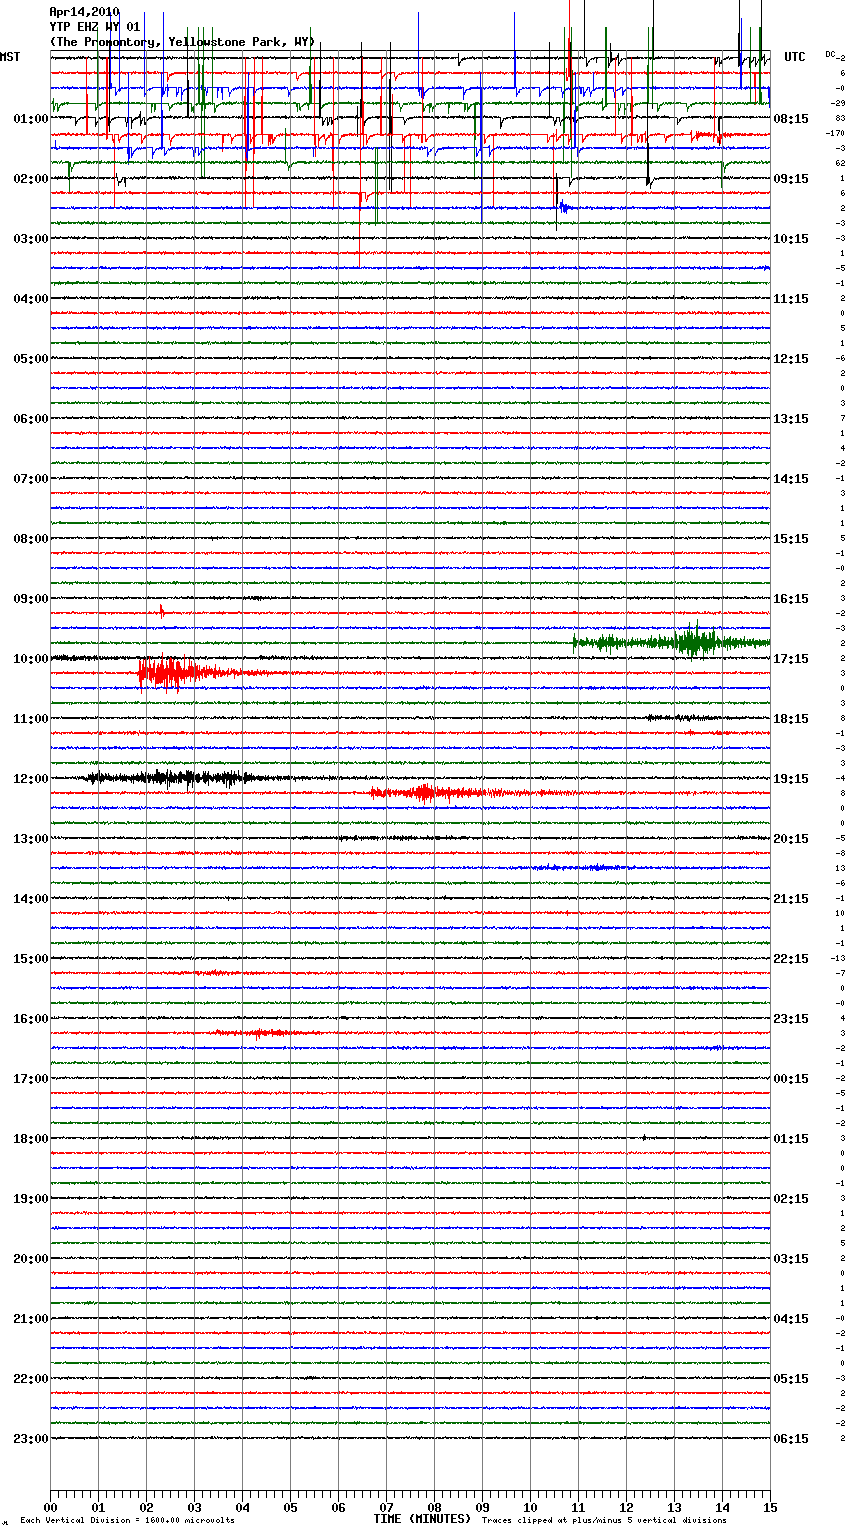Click the YTP EHZ WY 01 station code
The height and width of the screenshot is (1534, 850).
(95, 27)
